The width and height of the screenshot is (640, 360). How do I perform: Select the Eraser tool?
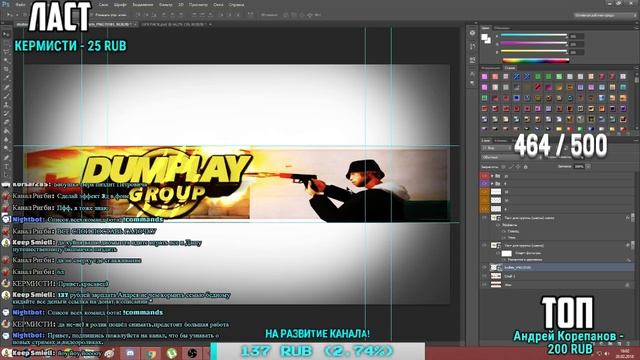click(6, 122)
